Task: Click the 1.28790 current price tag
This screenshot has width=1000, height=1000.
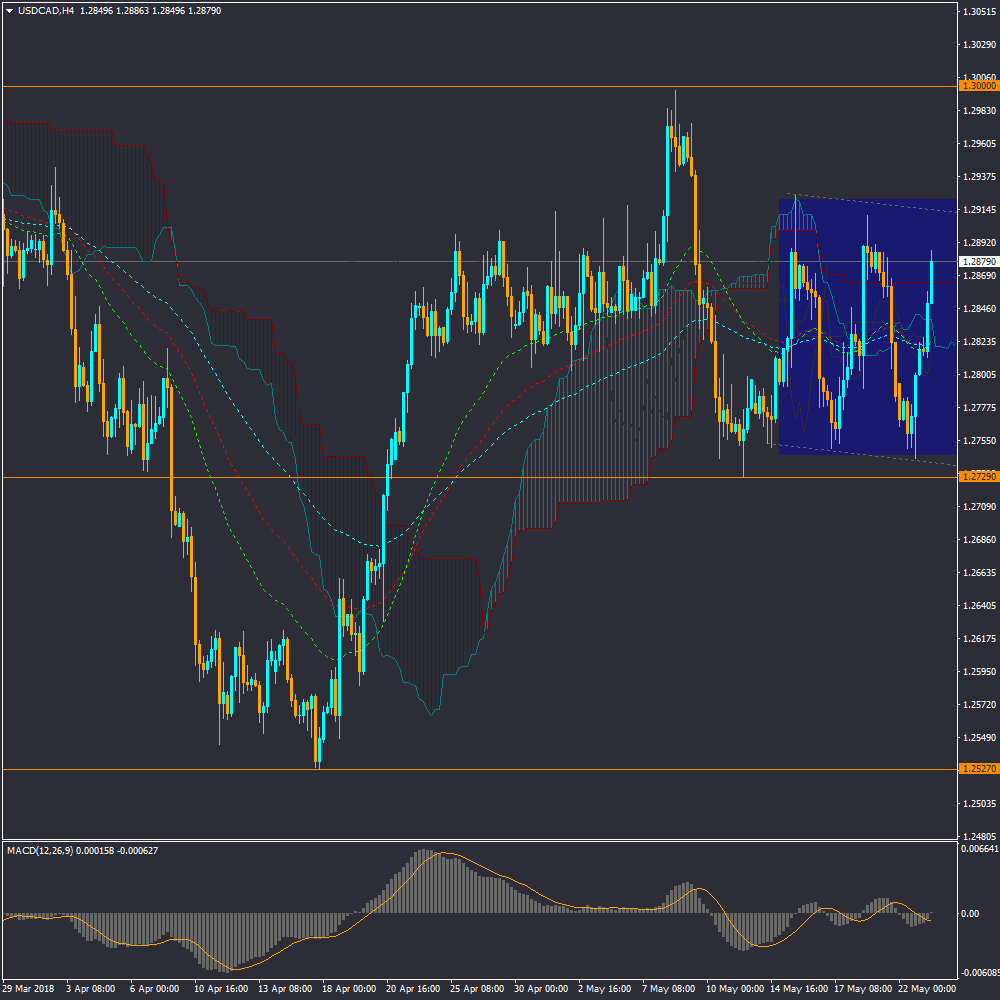Action: (979, 261)
